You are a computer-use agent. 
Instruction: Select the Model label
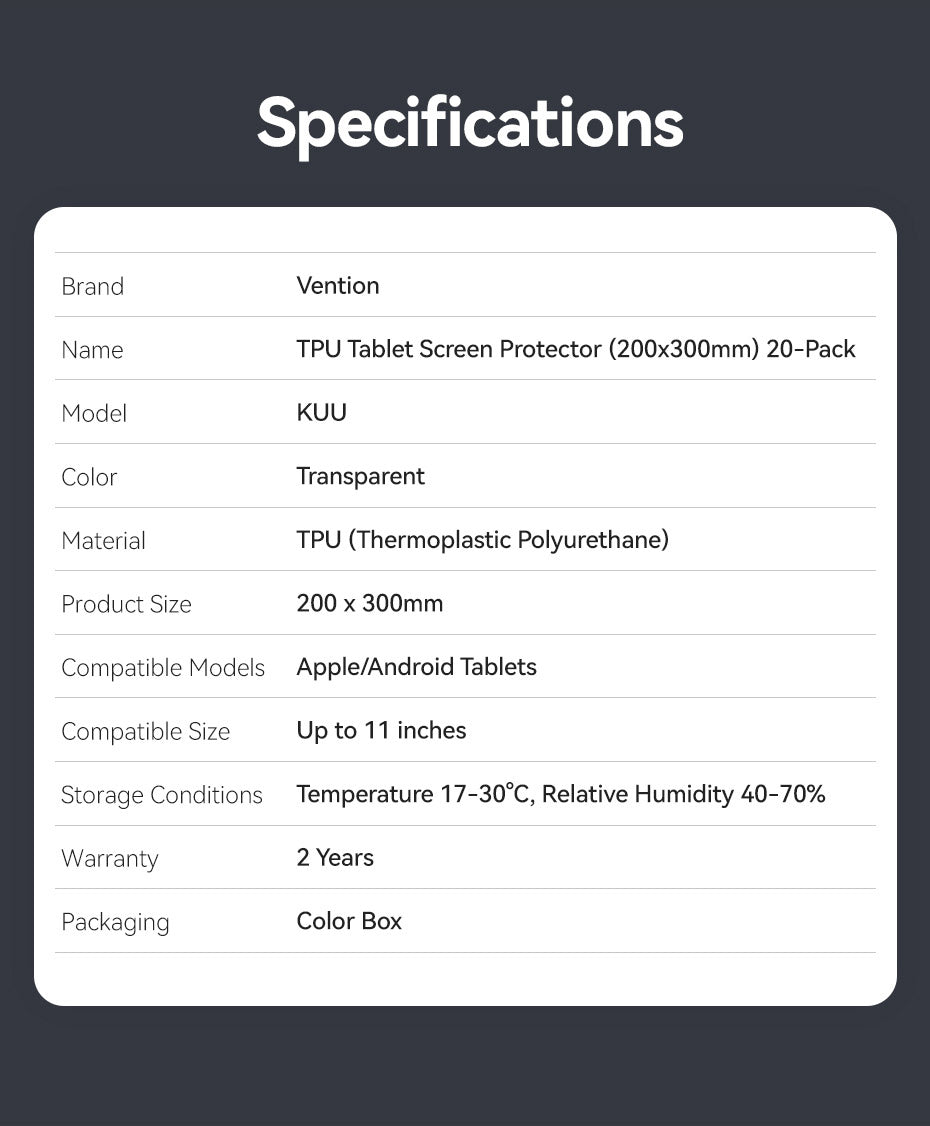click(x=94, y=414)
